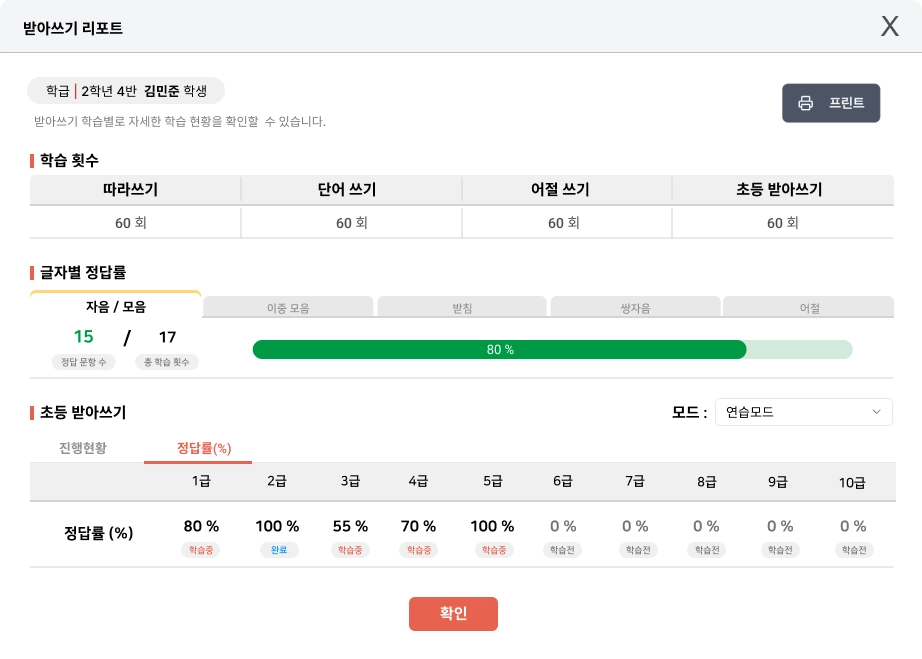
Task: Click the 학습전 badge under 6급
Action: pyautogui.click(x=563, y=550)
